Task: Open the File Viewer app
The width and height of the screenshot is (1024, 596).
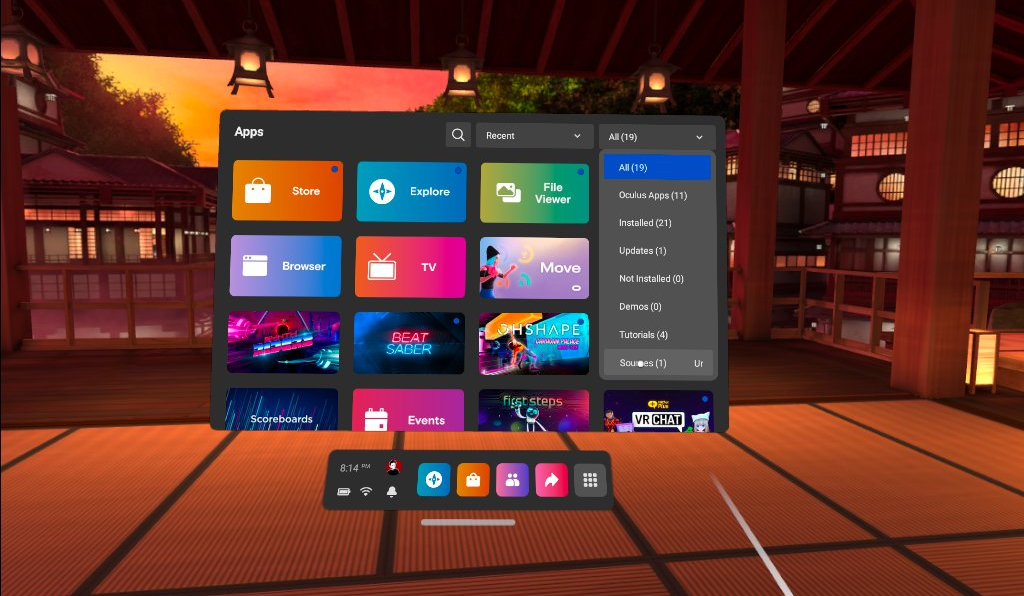Action: click(x=534, y=190)
